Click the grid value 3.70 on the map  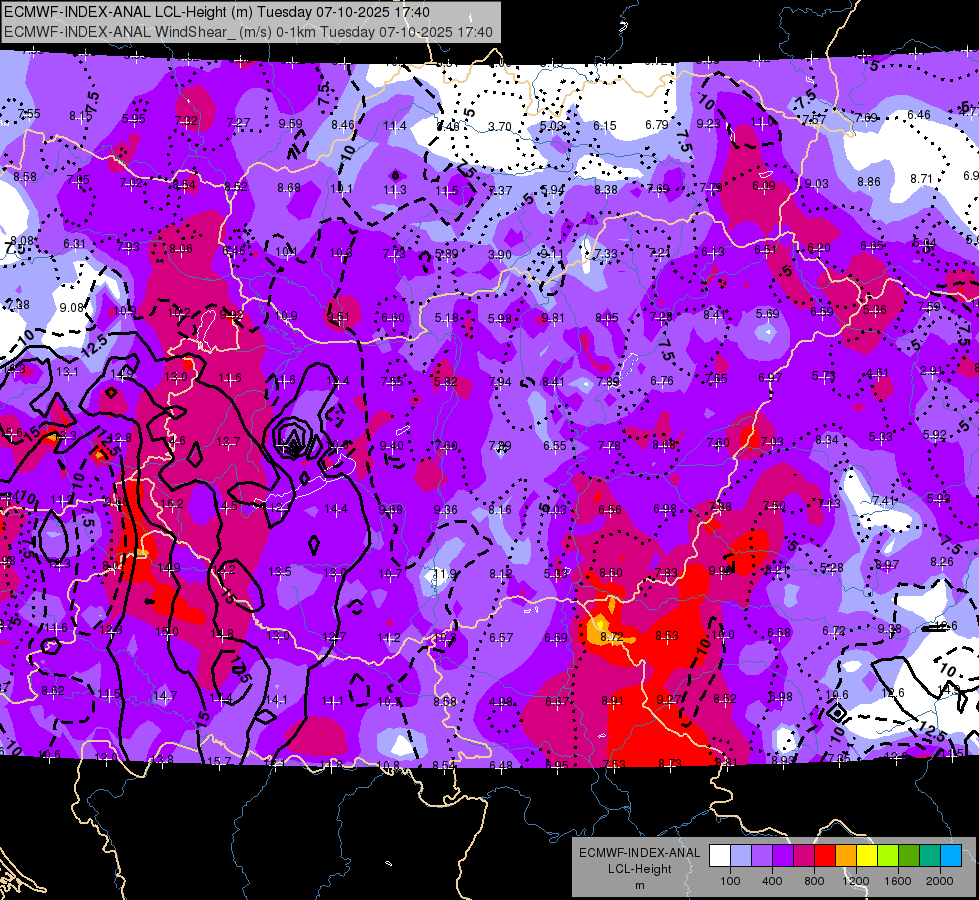click(499, 126)
